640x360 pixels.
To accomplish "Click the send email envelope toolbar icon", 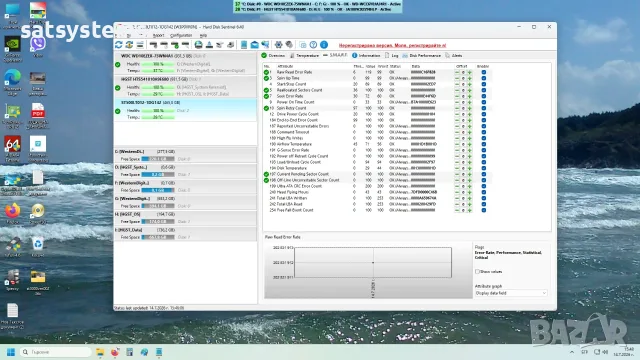I will point(254,45).
